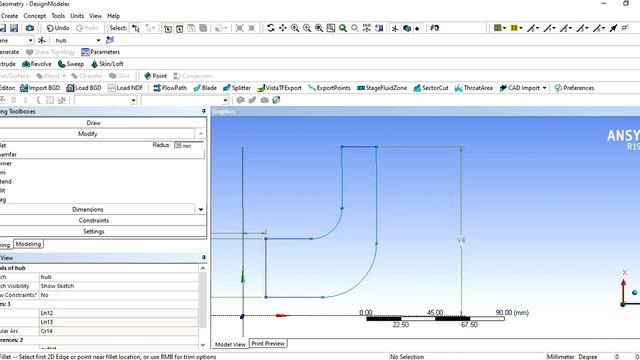This screenshot has width=640, height=360.
Task: Click the StageFluidZone tool
Action: (382, 88)
